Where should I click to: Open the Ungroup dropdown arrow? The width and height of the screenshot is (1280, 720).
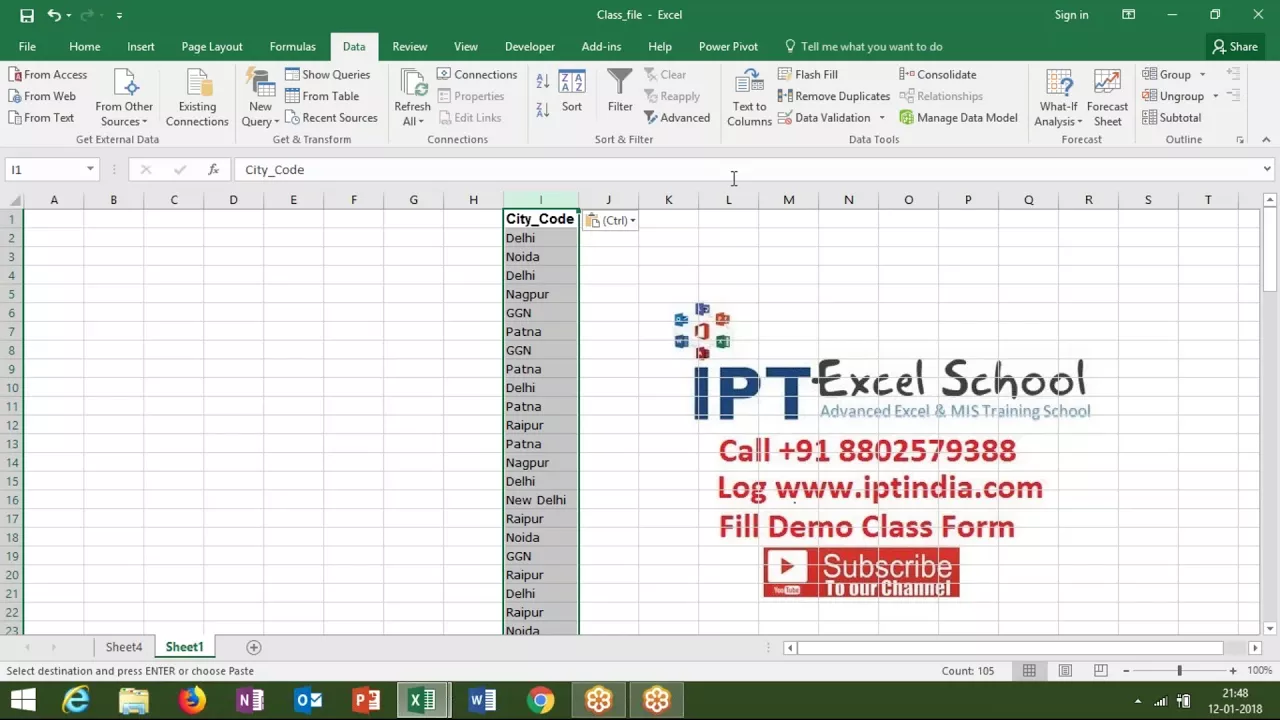(x=1216, y=97)
